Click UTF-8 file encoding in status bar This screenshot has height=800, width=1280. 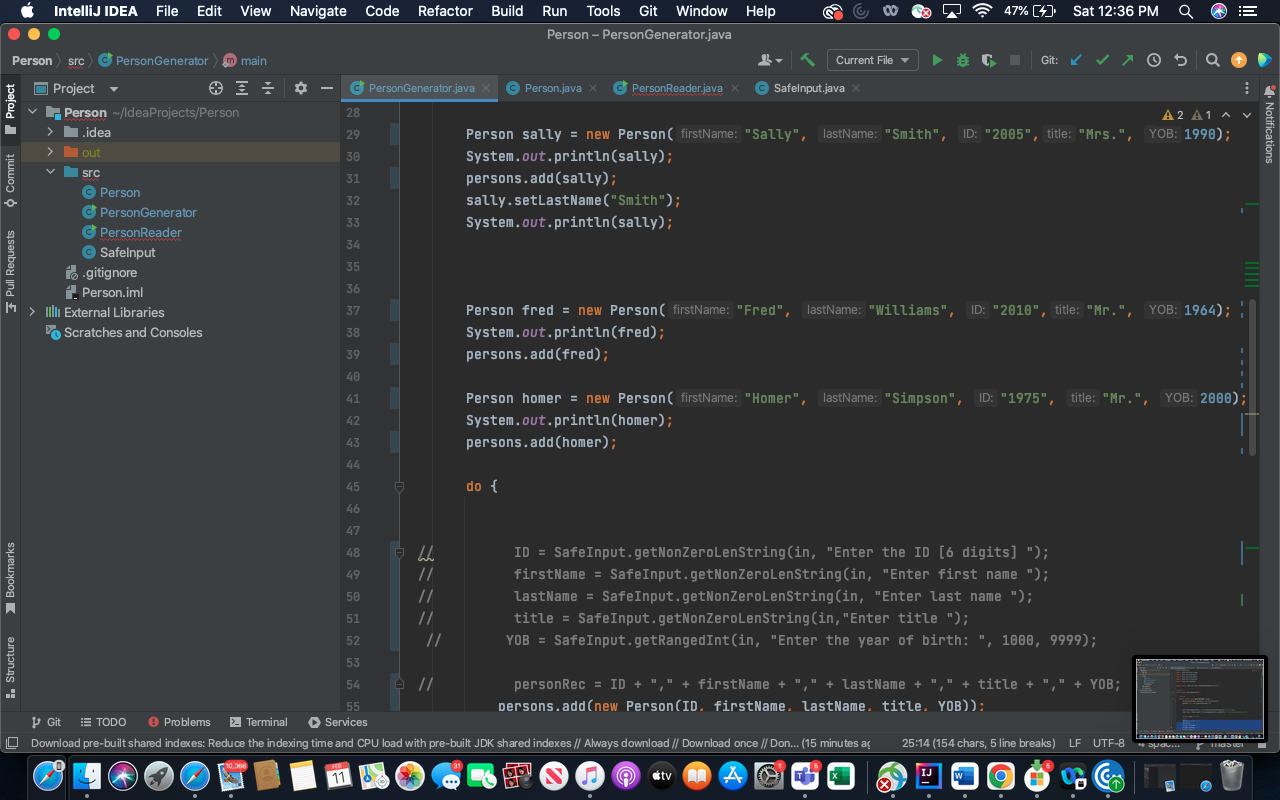(1108, 743)
